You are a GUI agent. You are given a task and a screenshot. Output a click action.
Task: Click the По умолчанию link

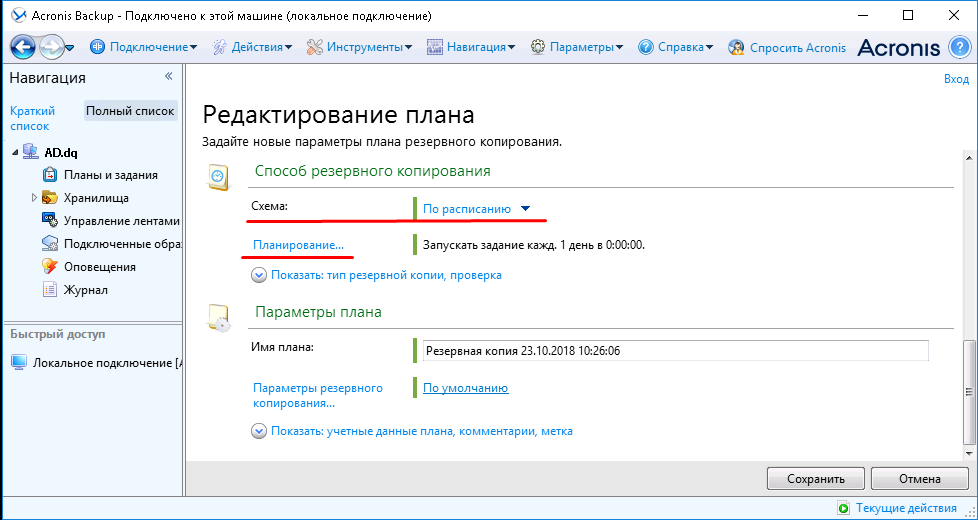coord(465,388)
